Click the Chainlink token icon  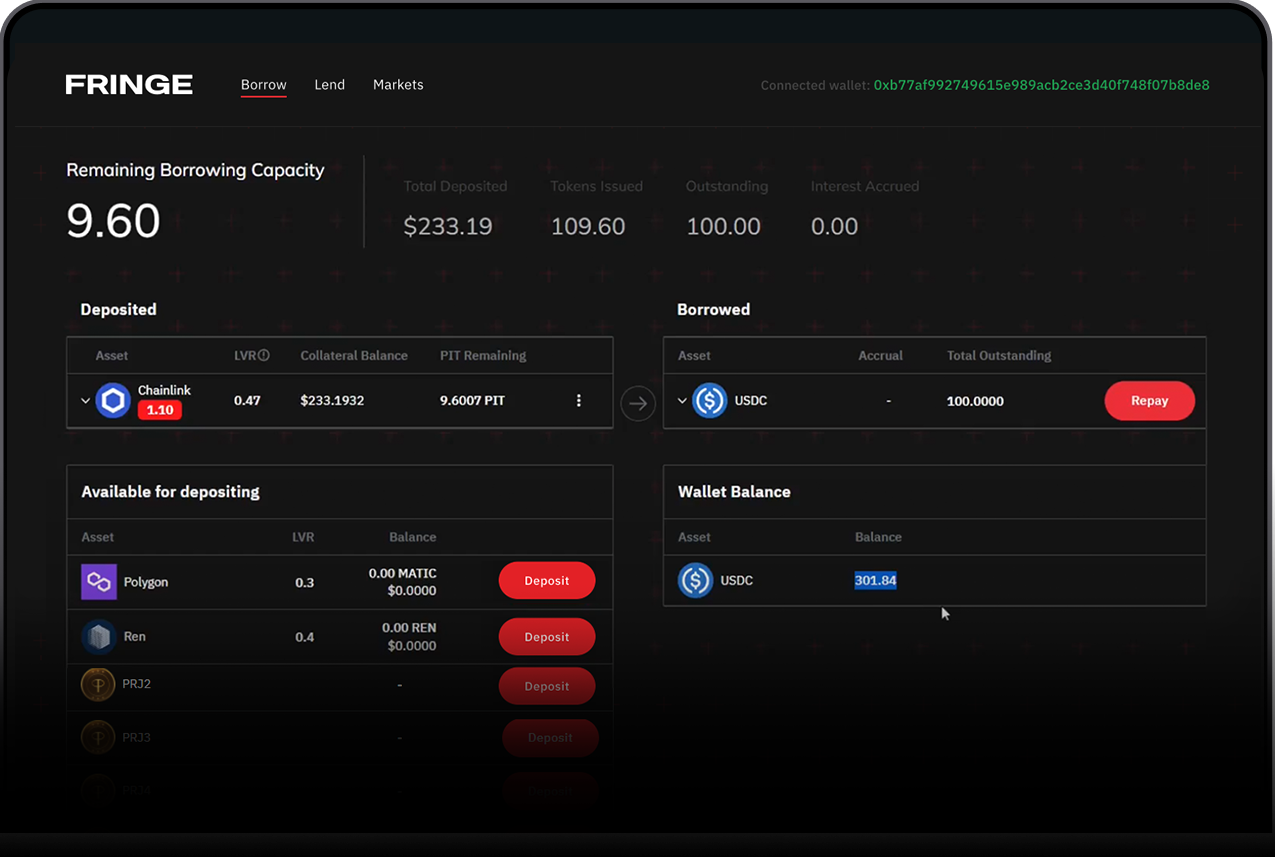click(x=113, y=401)
